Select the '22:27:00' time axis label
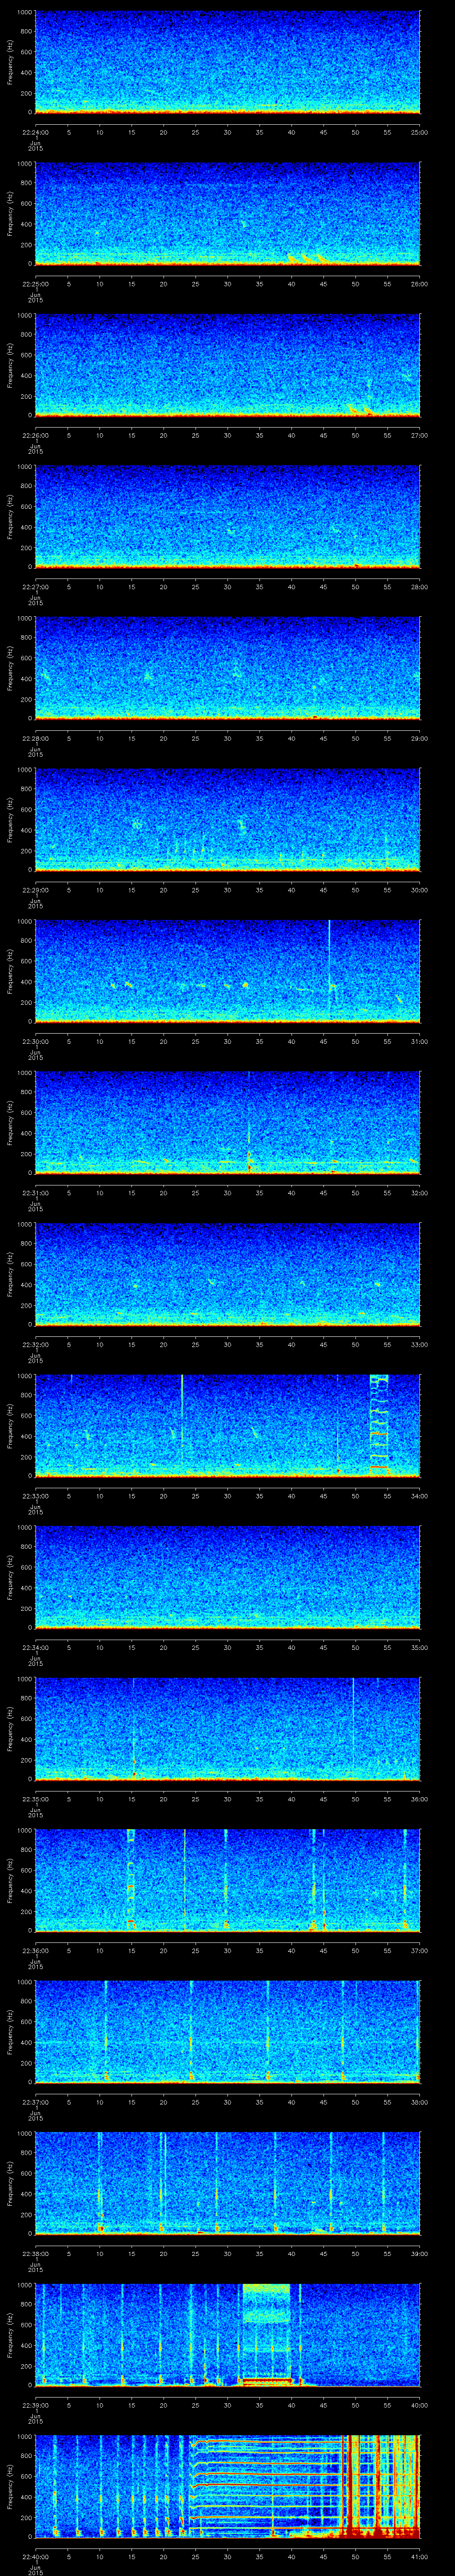The image size is (455, 2576). pos(36,587)
